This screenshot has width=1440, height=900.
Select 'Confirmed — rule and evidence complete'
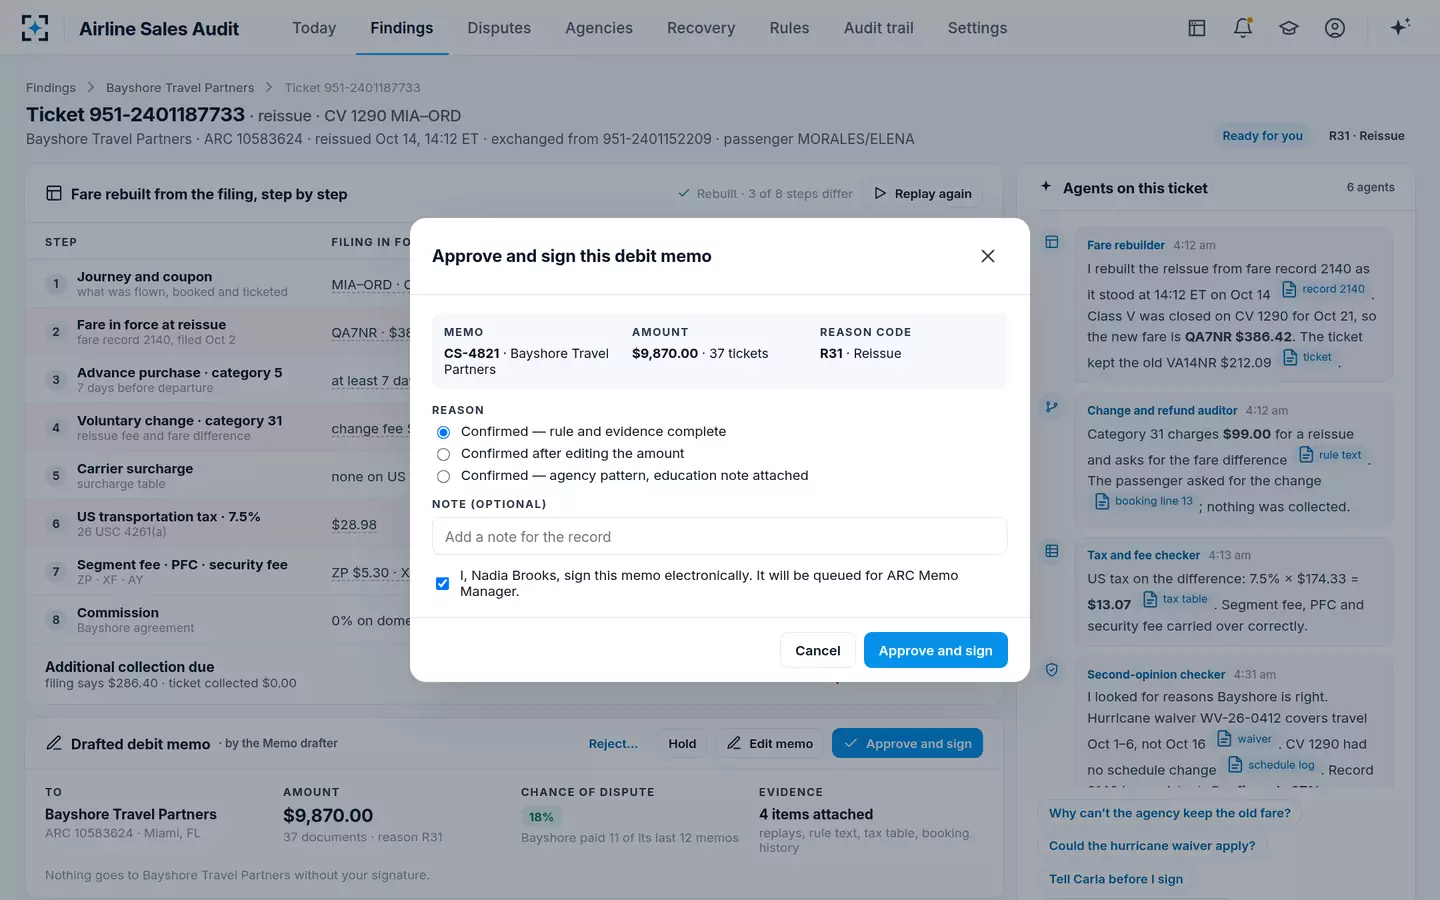click(443, 432)
